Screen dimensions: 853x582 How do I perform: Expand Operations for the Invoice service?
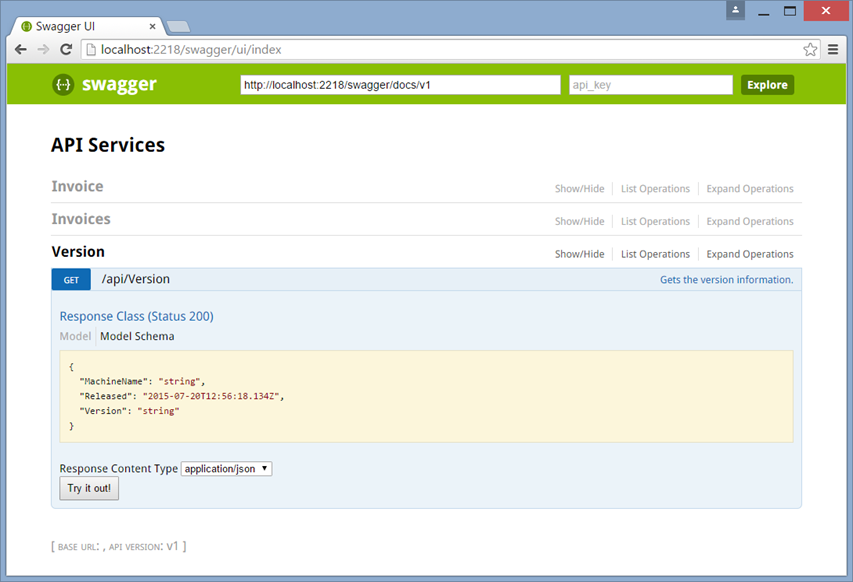pos(749,189)
